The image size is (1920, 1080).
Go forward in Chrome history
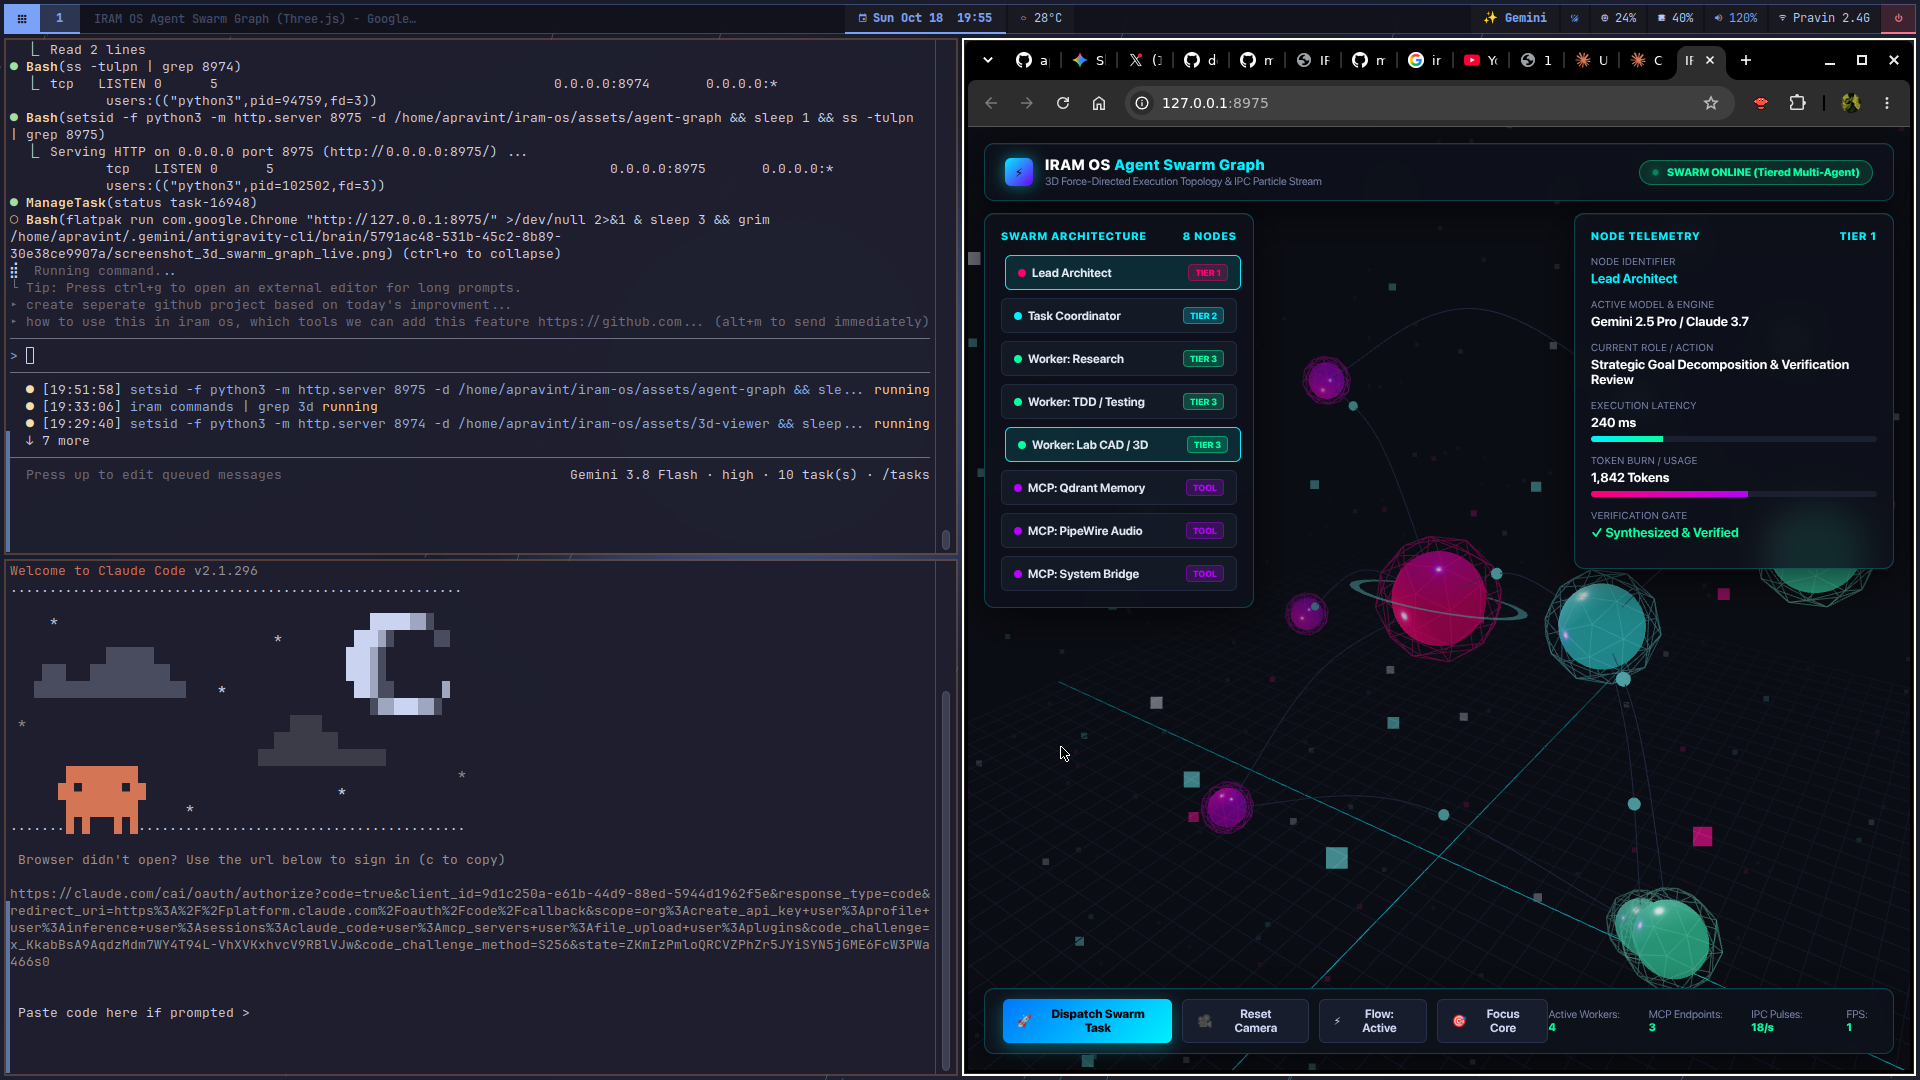click(x=1027, y=103)
